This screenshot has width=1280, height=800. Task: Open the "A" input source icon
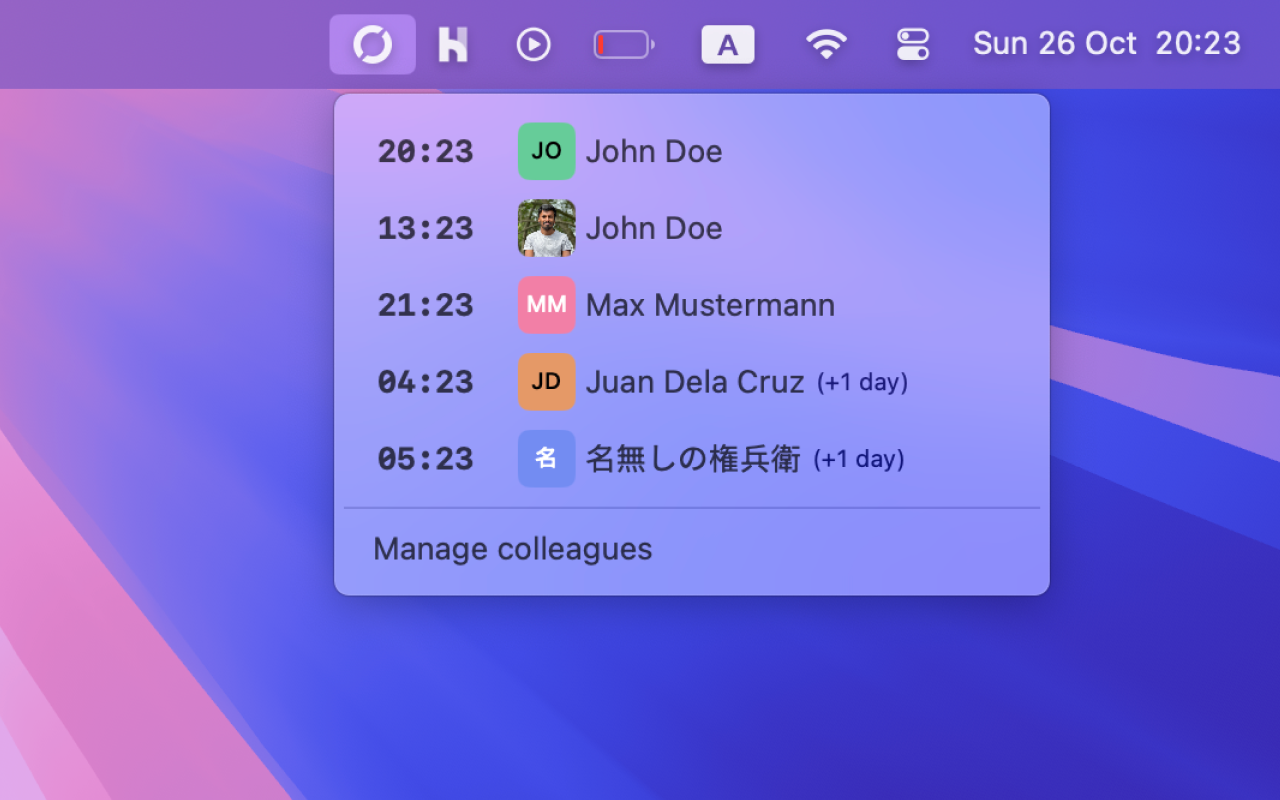[727, 44]
